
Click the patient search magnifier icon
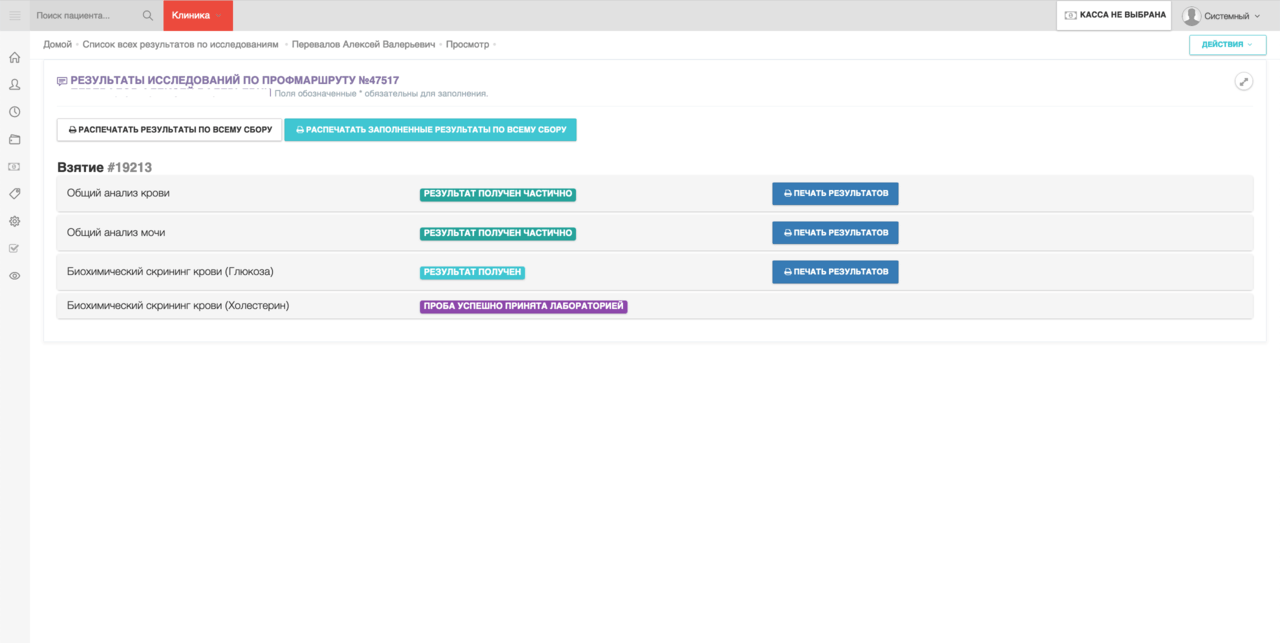tap(148, 15)
